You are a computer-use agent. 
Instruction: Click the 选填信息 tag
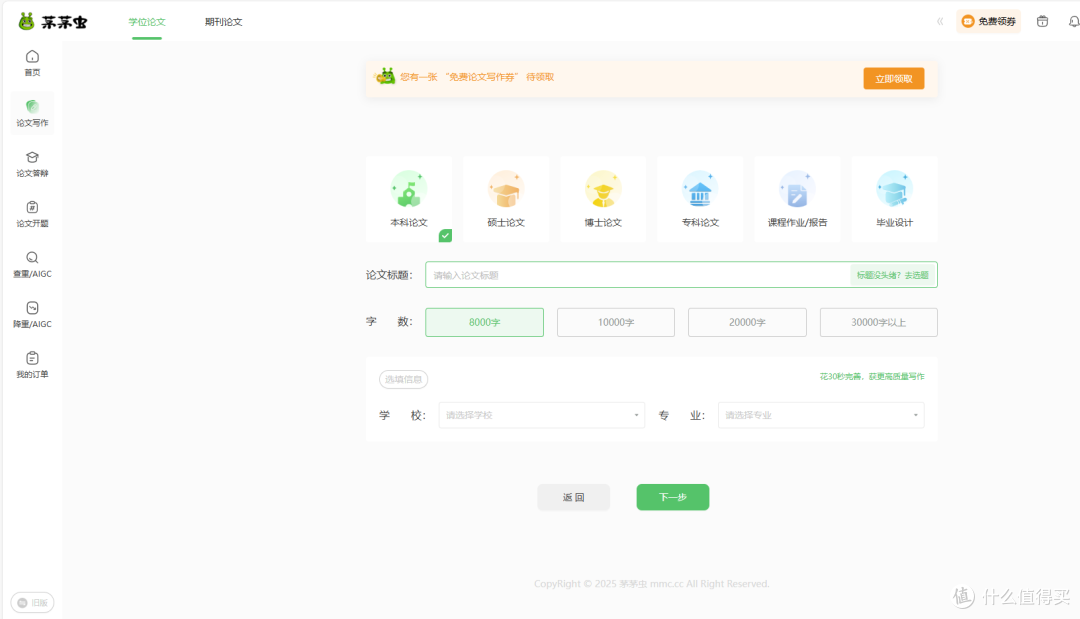404,379
